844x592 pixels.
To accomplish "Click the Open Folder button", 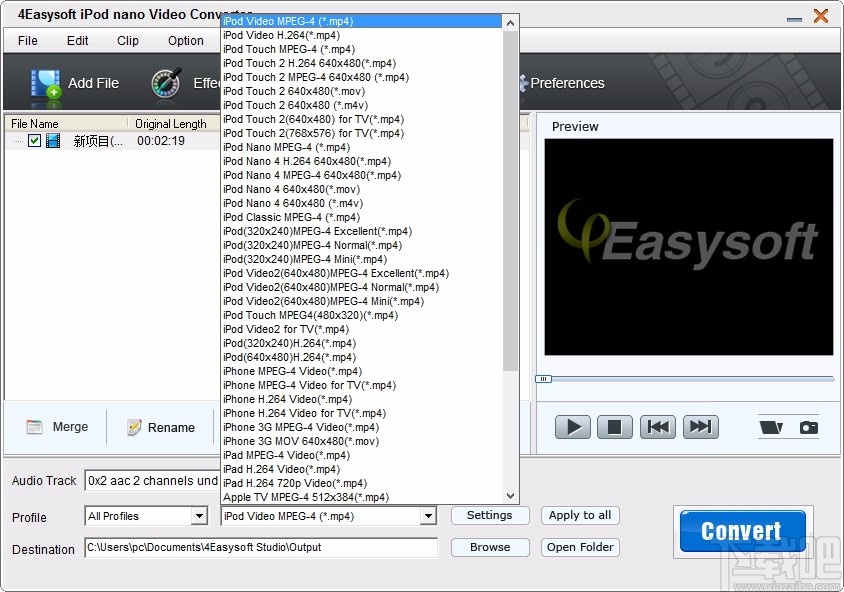I will click(x=579, y=547).
